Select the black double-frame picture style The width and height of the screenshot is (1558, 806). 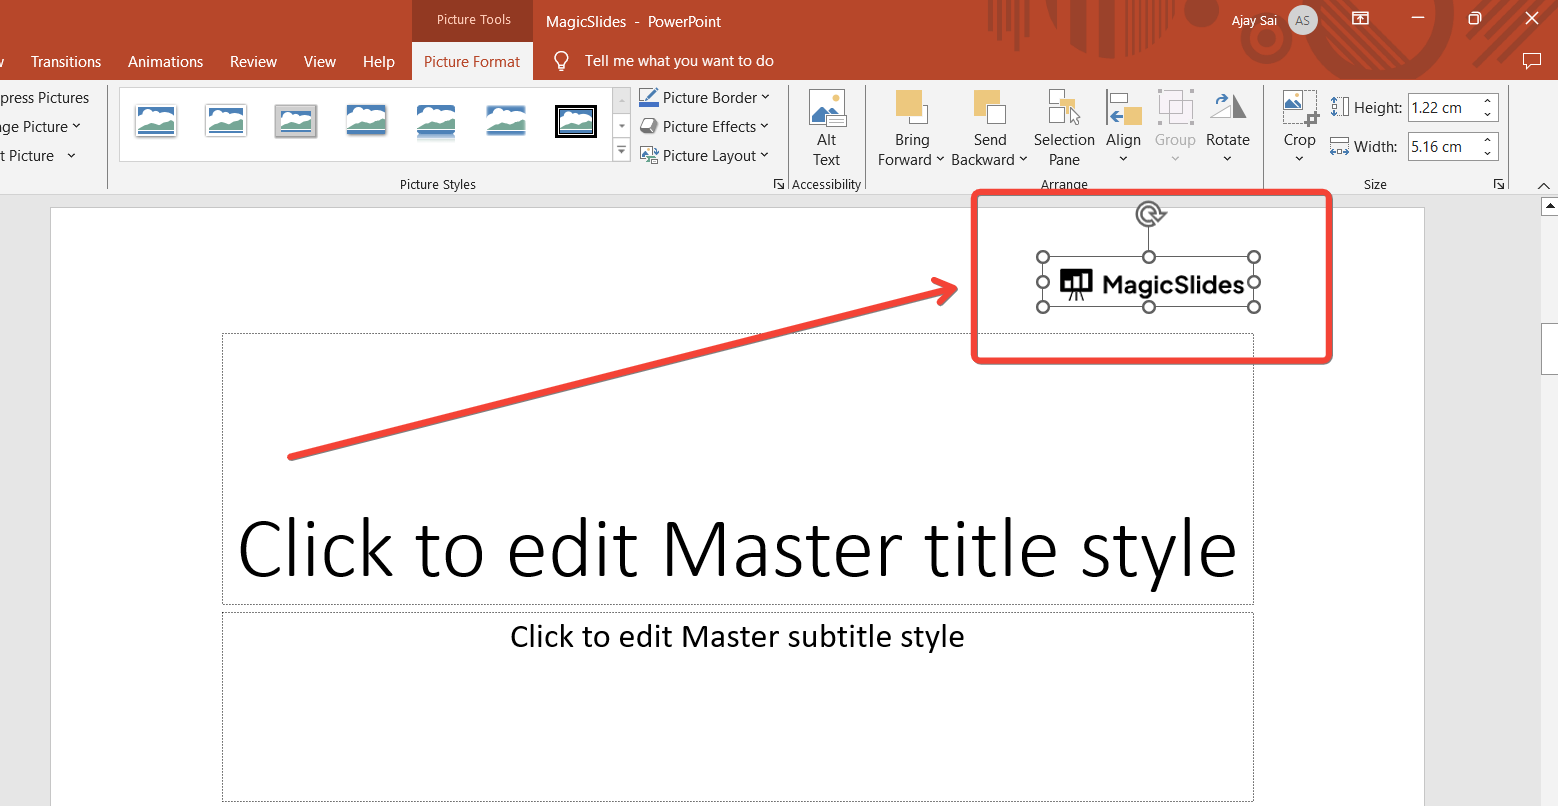576,121
